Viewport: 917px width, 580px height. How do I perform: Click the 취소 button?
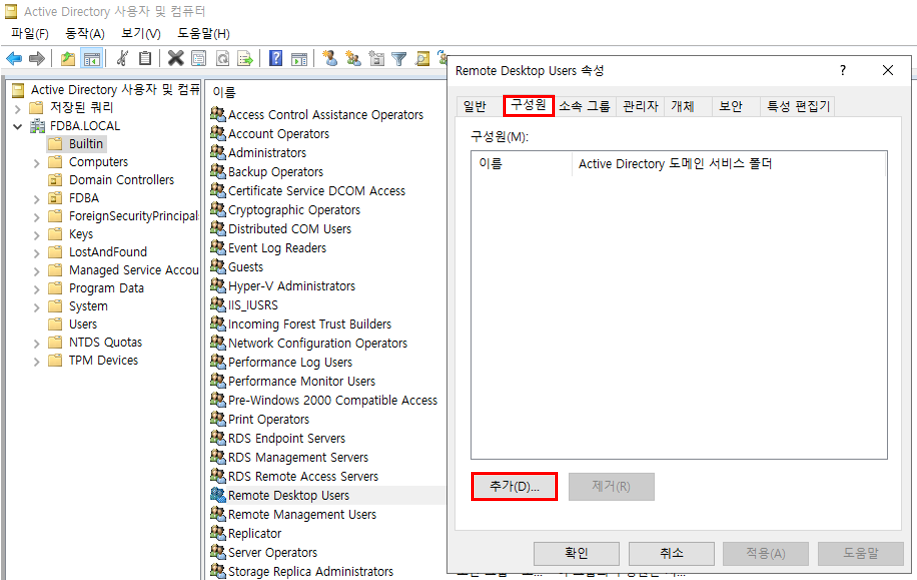pyautogui.click(x=671, y=553)
